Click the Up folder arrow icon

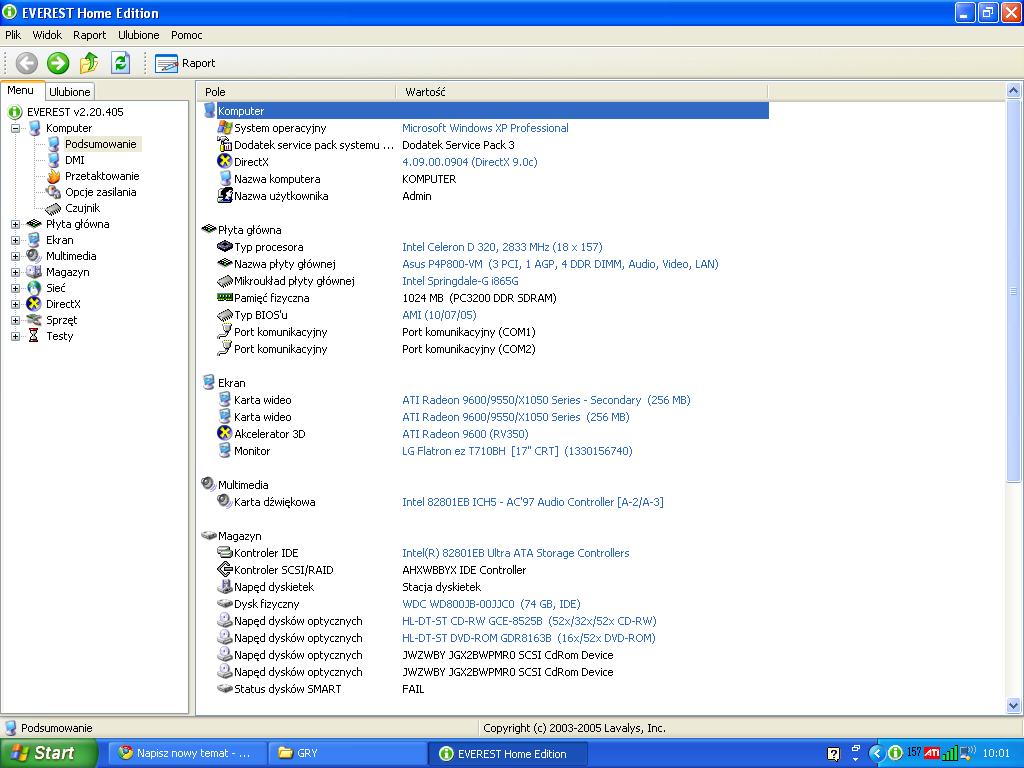click(x=89, y=63)
